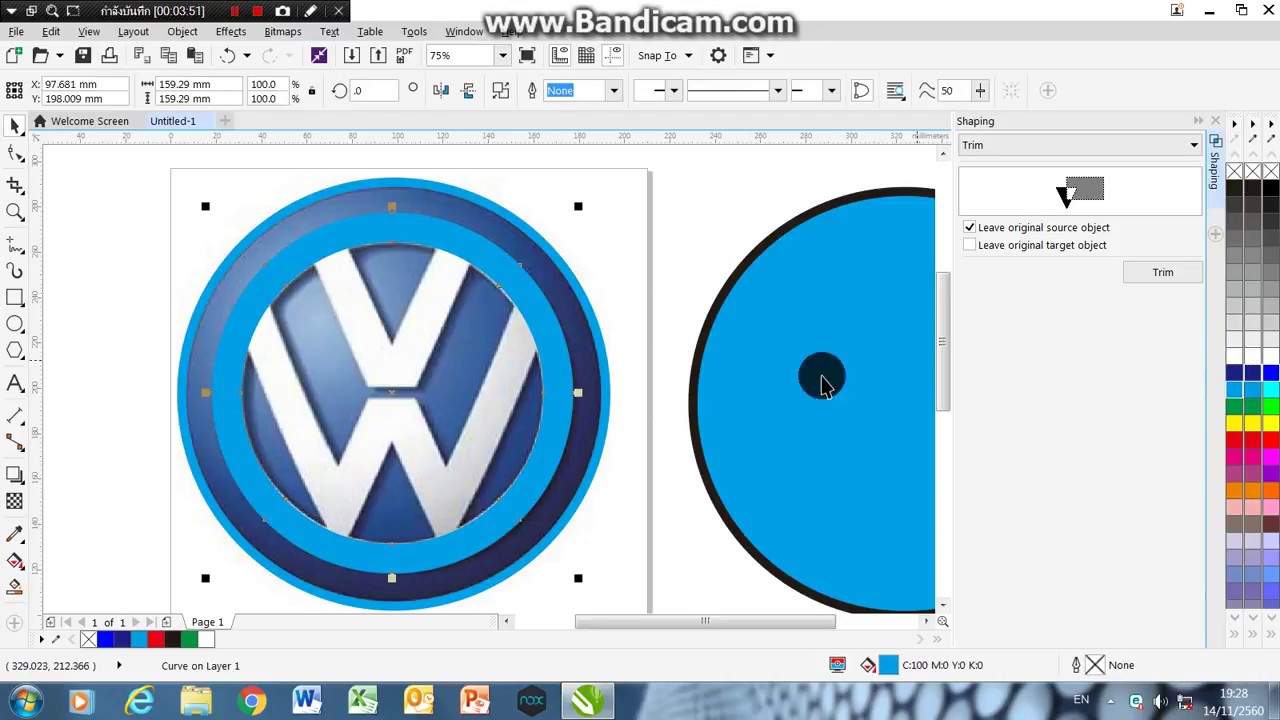Switch to the Welcome Screen tab
1280x720 pixels.
click(81, 121)
